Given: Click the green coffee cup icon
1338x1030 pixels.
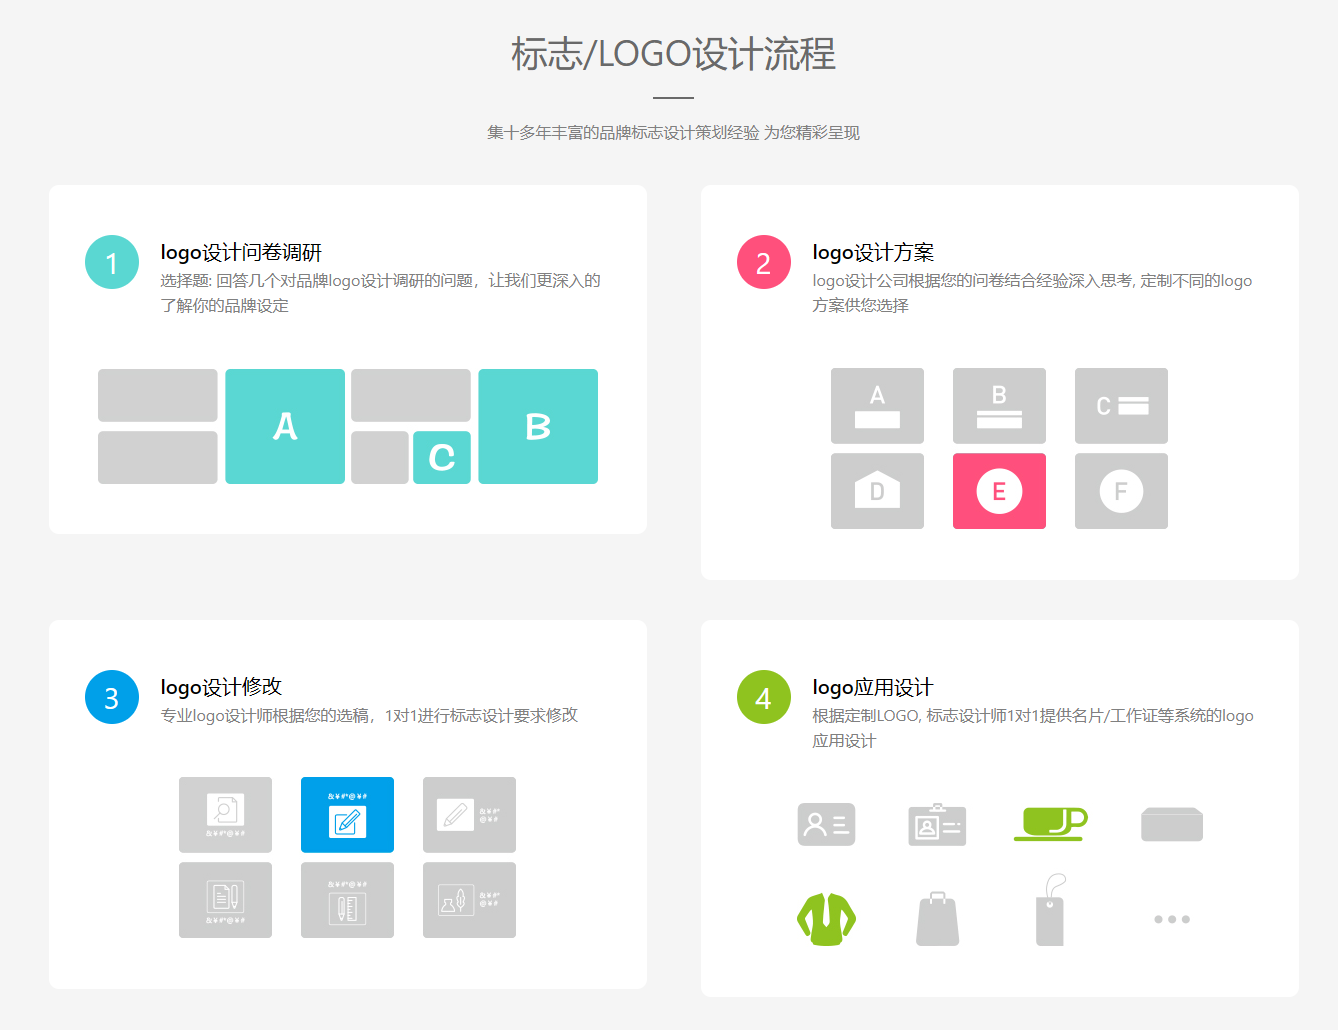Looking at the screenshot, I should (1050, 824).
